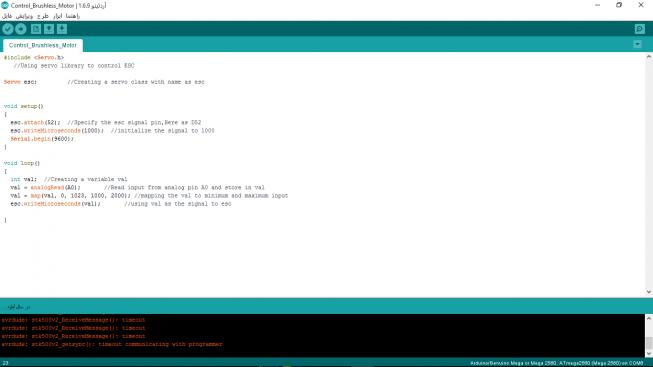This screenshot has height=367, width=653.
Task: Click the Open sketch arrow icon
Action: click(49, 29)
